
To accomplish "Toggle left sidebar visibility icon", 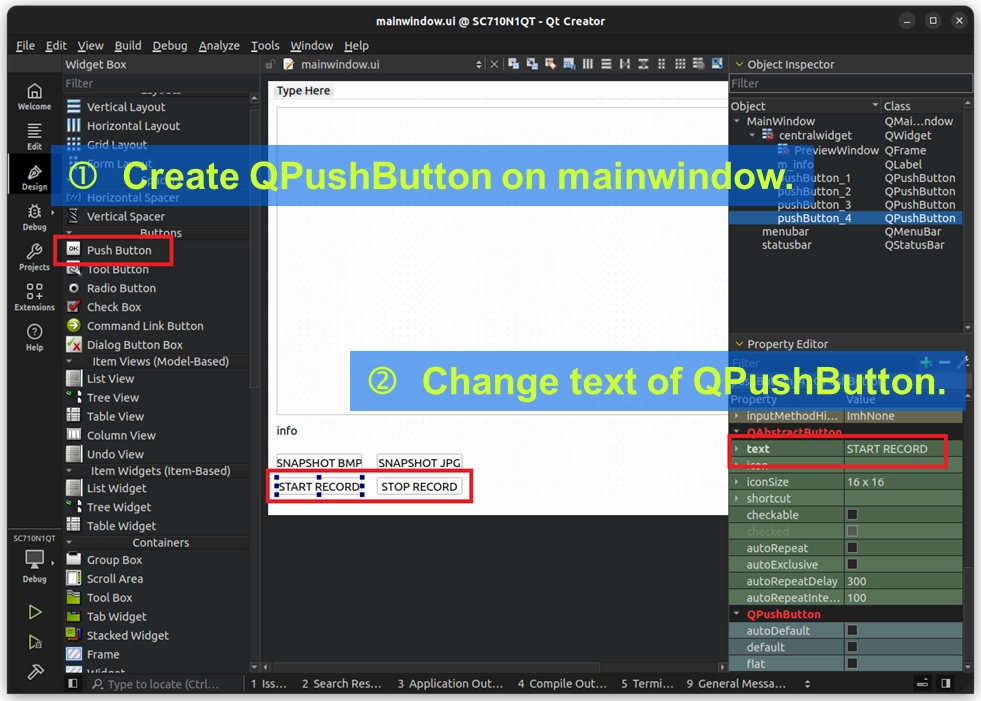I will [x=73, y=683].
